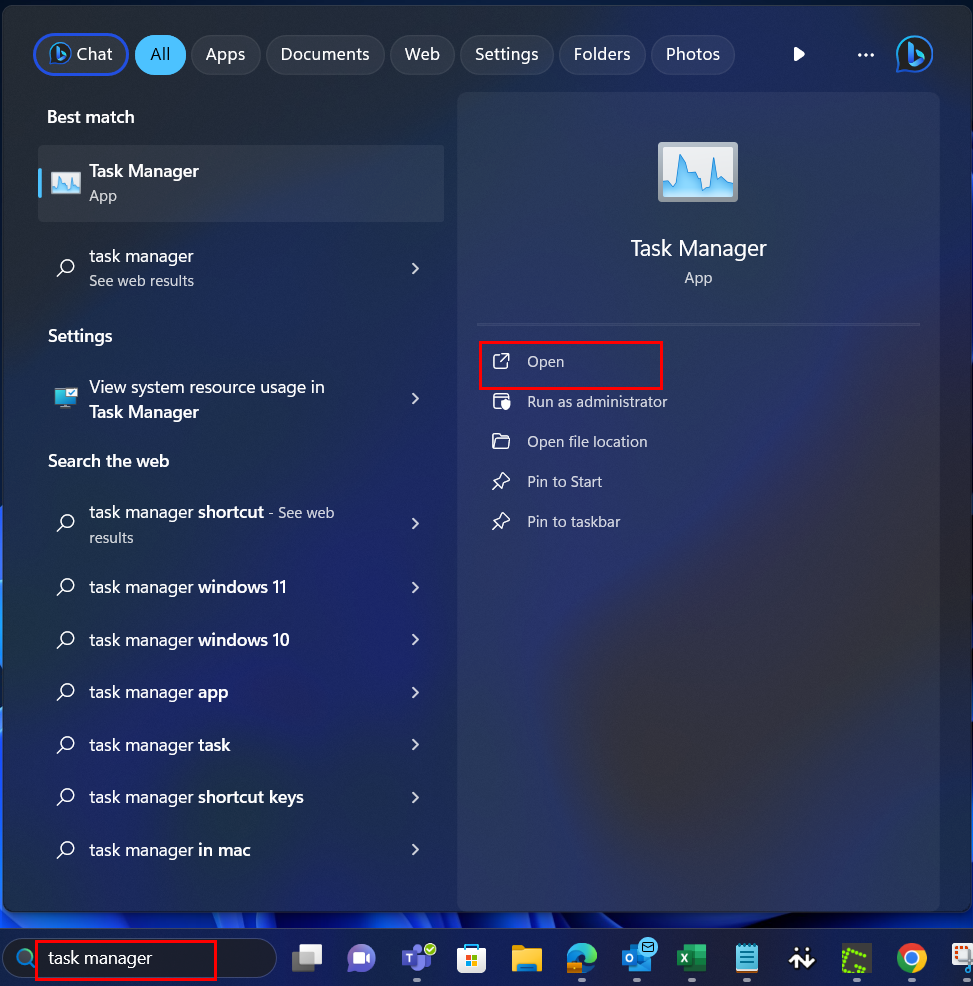
Task: Click the 'Run as administrator' shield icon
Action: (x=501, y=401)
